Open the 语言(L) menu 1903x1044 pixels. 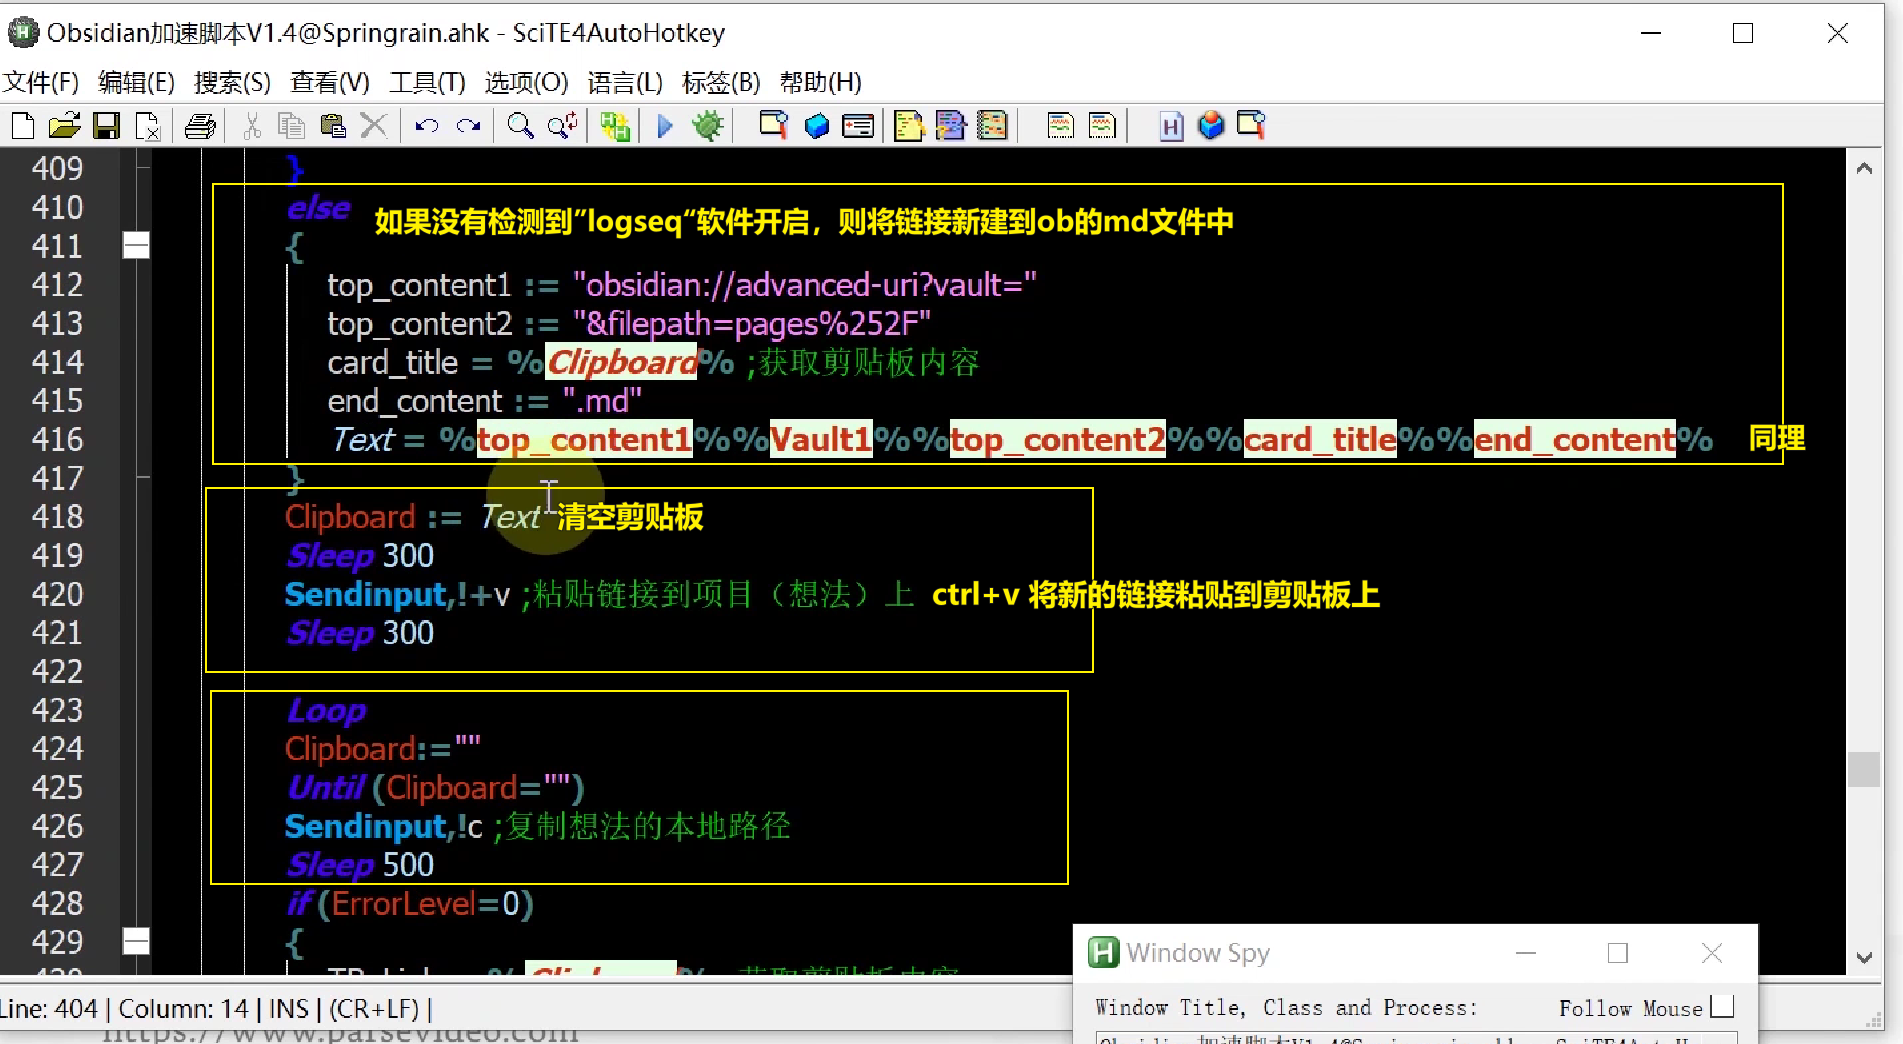click(625, 82)
